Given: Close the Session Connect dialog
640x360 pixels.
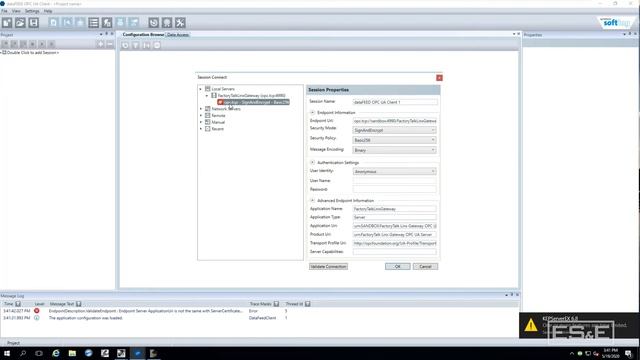Looking at the screenshot, I should pyautogui.click(x=439, y=78).
